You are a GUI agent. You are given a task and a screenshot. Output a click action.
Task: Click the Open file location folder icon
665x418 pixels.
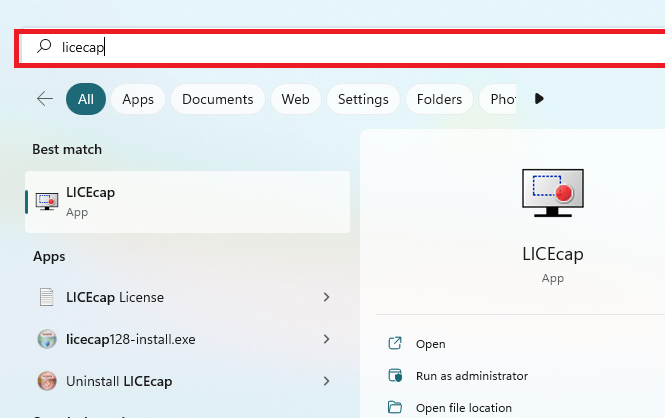coord(395,407)
